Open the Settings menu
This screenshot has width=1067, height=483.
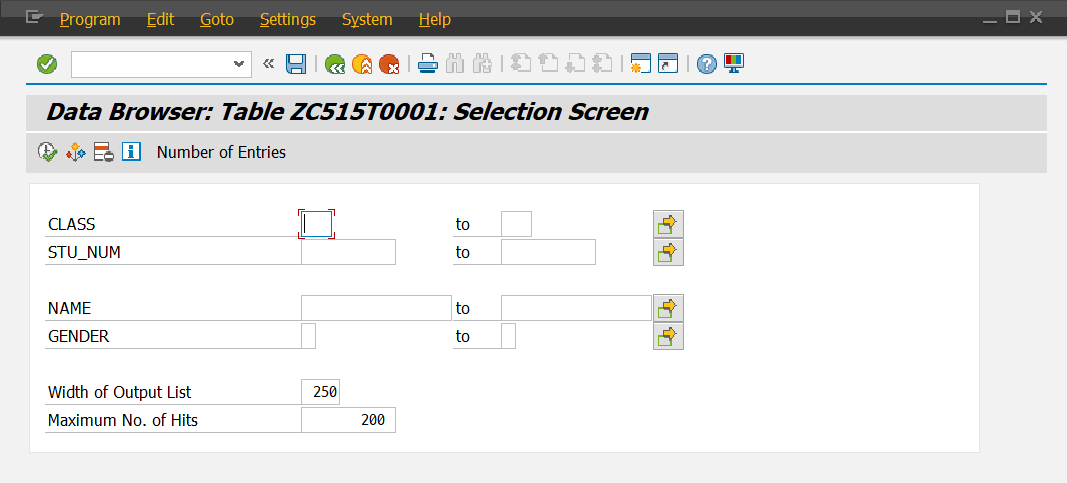(288, 20)
